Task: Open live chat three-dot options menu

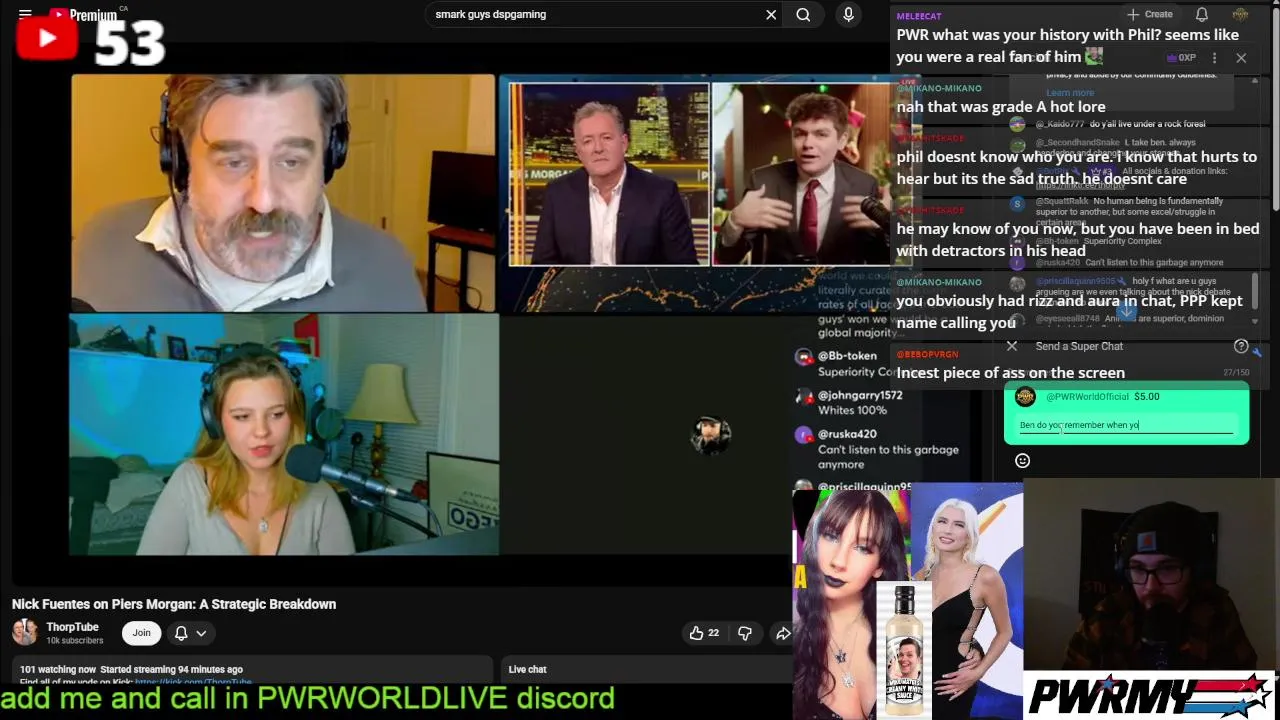Action: [1214, 58]
